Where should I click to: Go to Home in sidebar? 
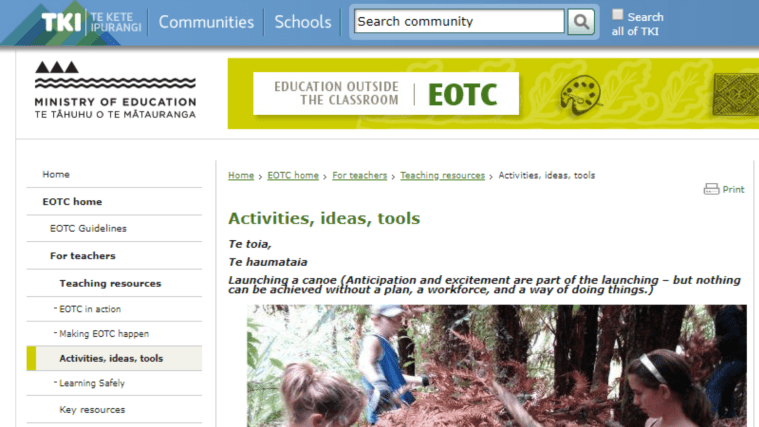click(x=56, y=175)
